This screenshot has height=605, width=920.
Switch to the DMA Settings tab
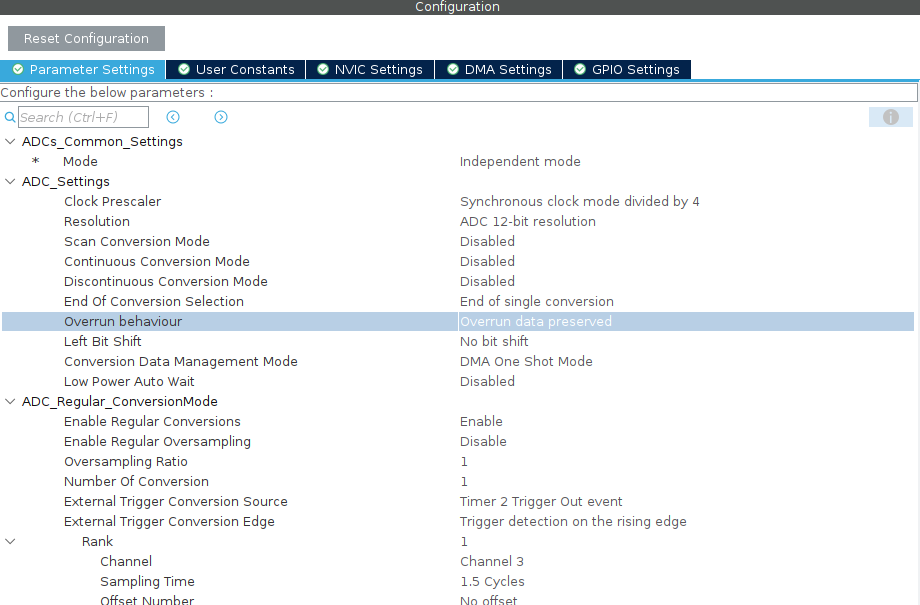click(499, 69)
